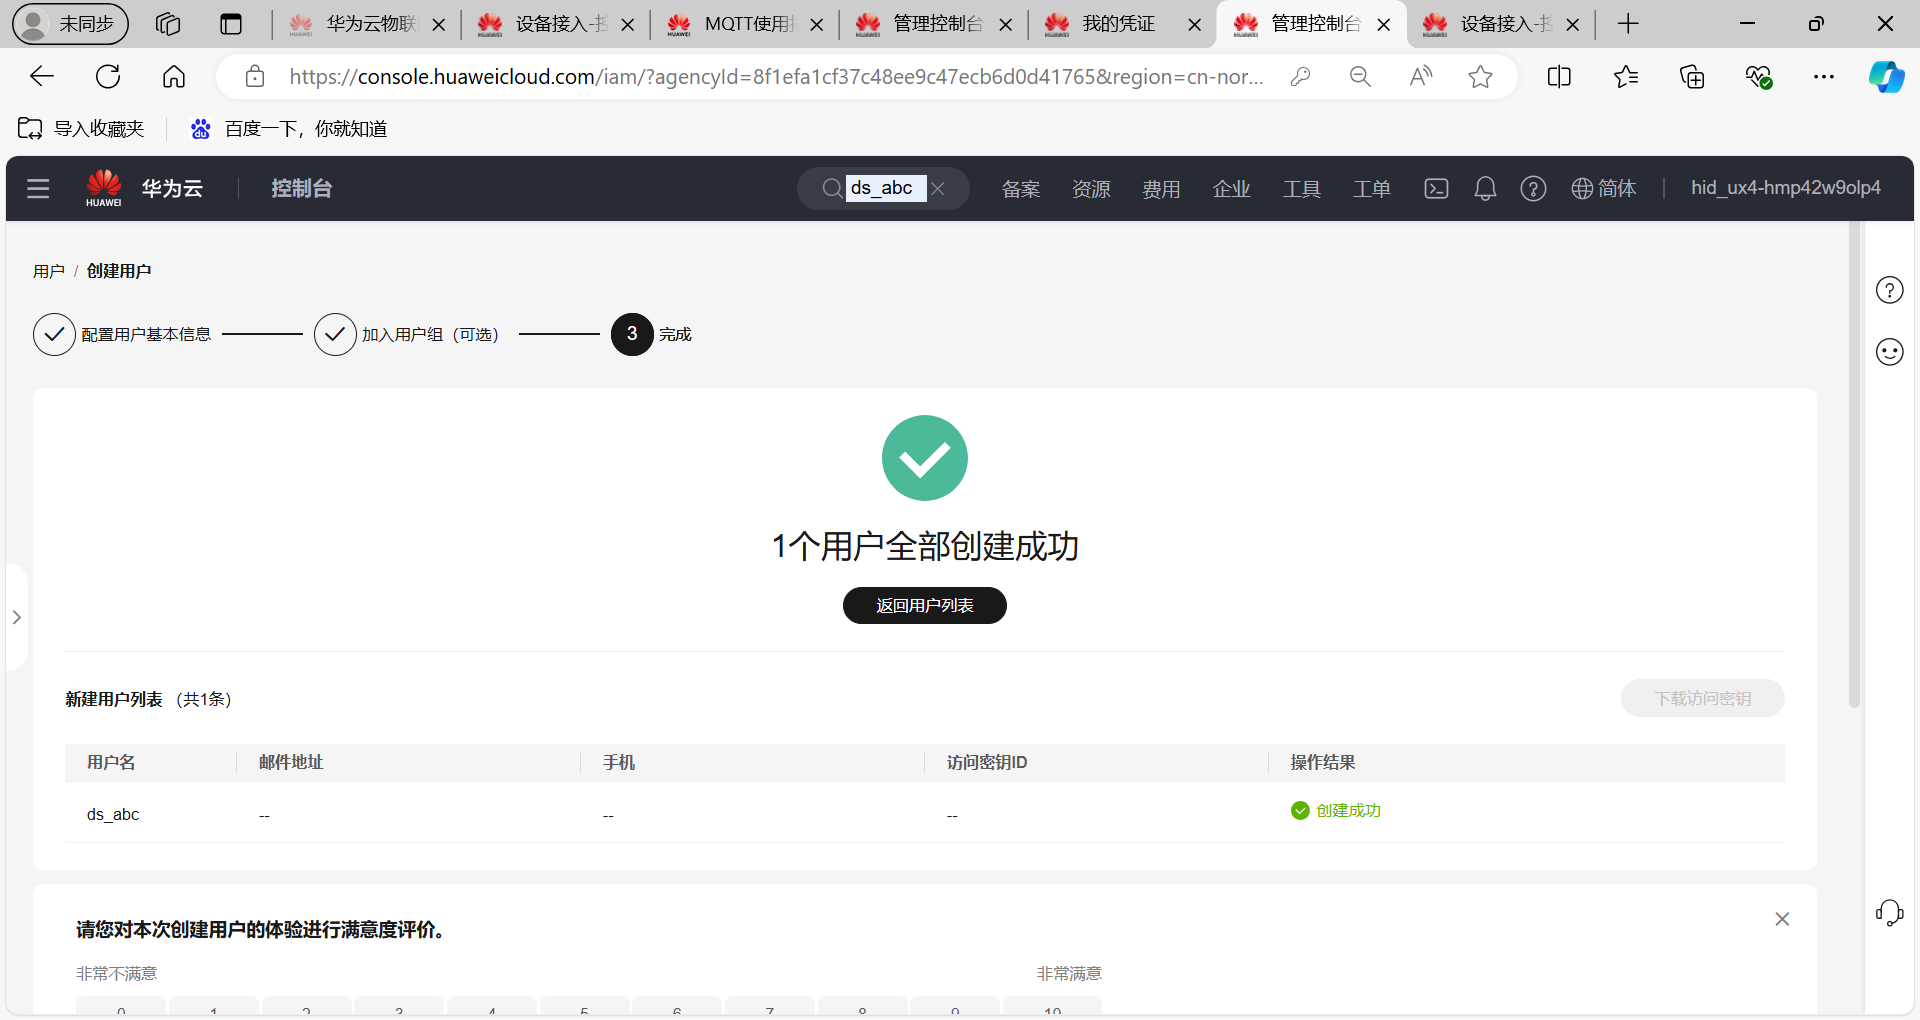
Task: Expand the collapsed left sidebar chevron
Action: pos(16,617)
